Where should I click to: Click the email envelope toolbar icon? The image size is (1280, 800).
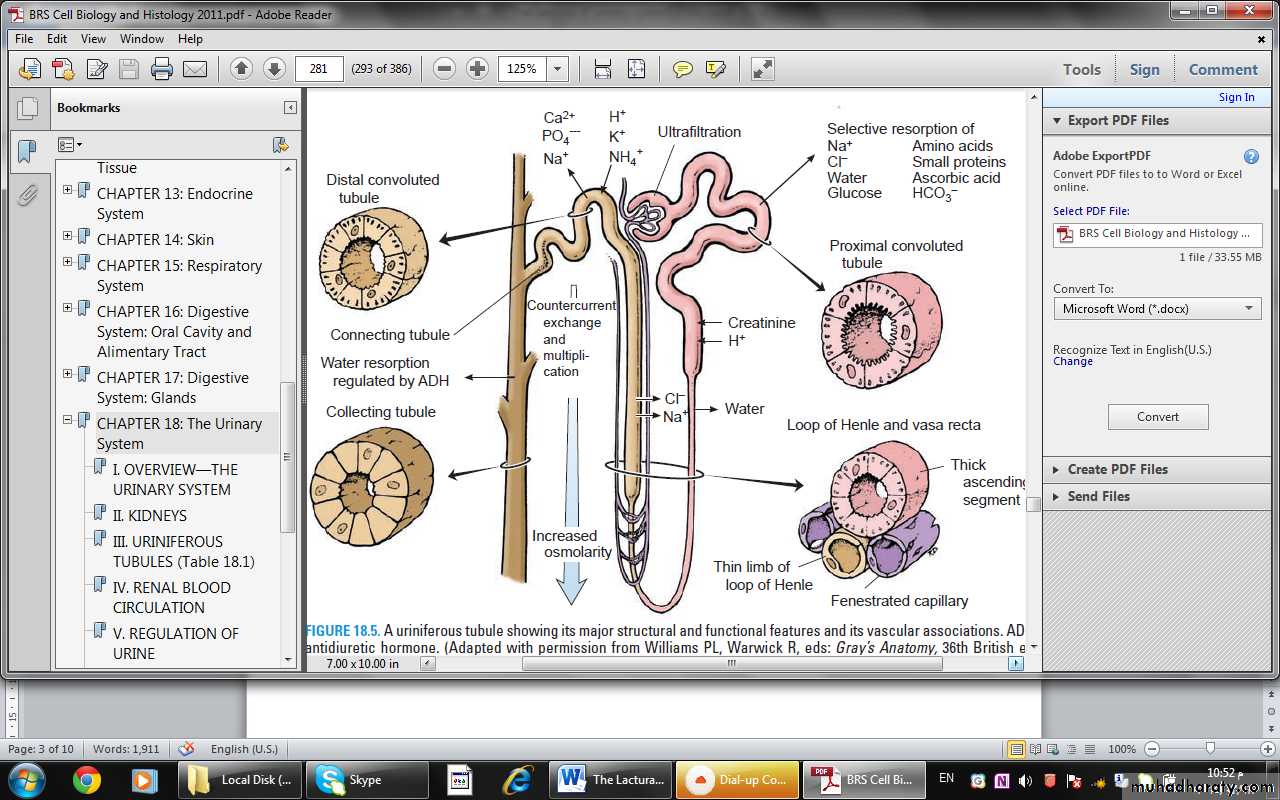(195, 69)
